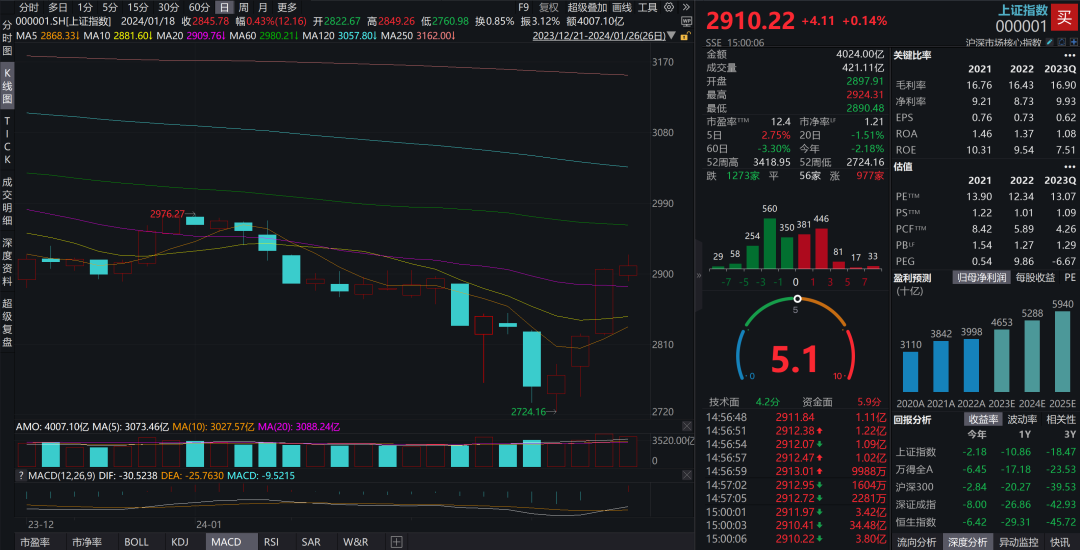Open MACD indicator help question mark
This screenshot has height=550, width=1080.
point(21,475)
